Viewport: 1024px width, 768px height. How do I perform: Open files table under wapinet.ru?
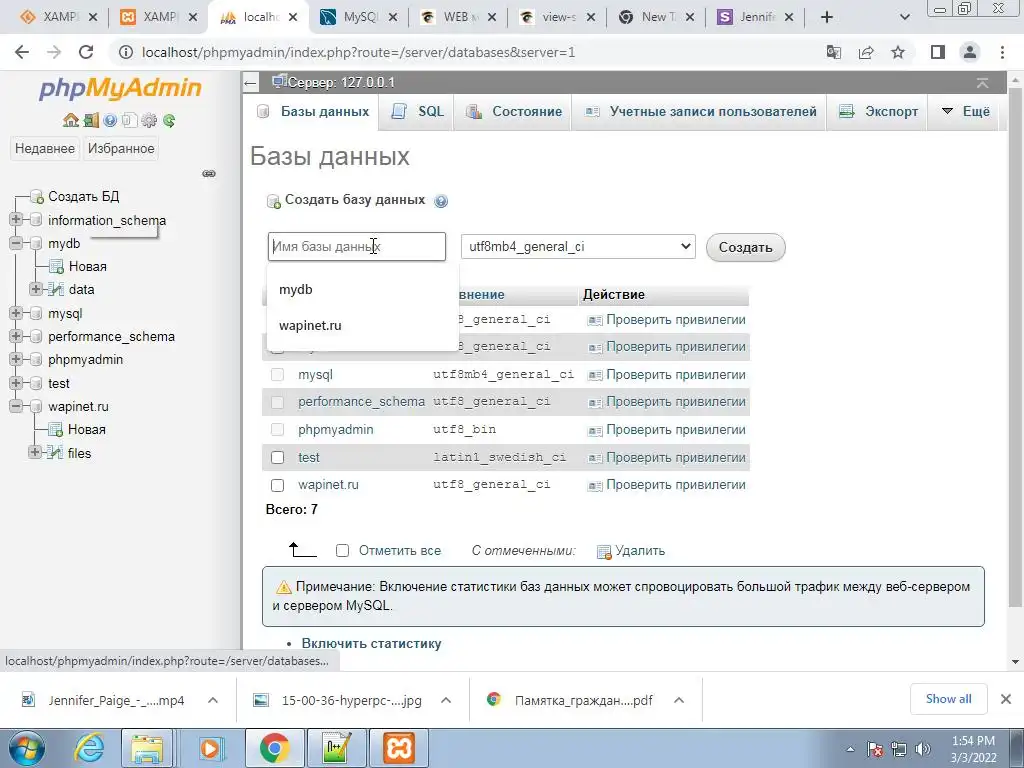[x=80, y=453]
